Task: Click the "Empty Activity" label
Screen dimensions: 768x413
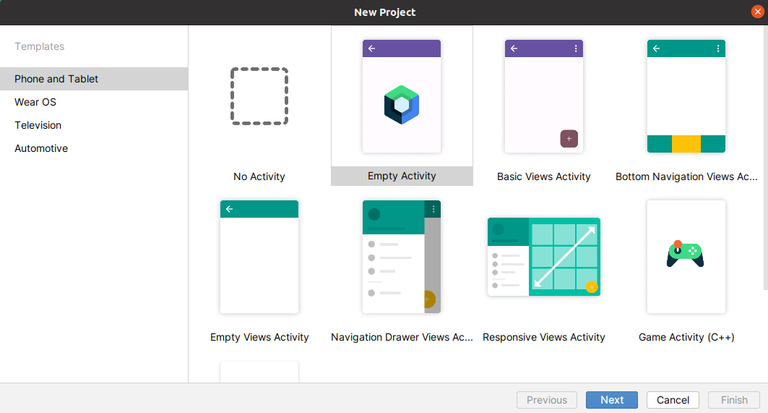Action: [x=402, y=176]
